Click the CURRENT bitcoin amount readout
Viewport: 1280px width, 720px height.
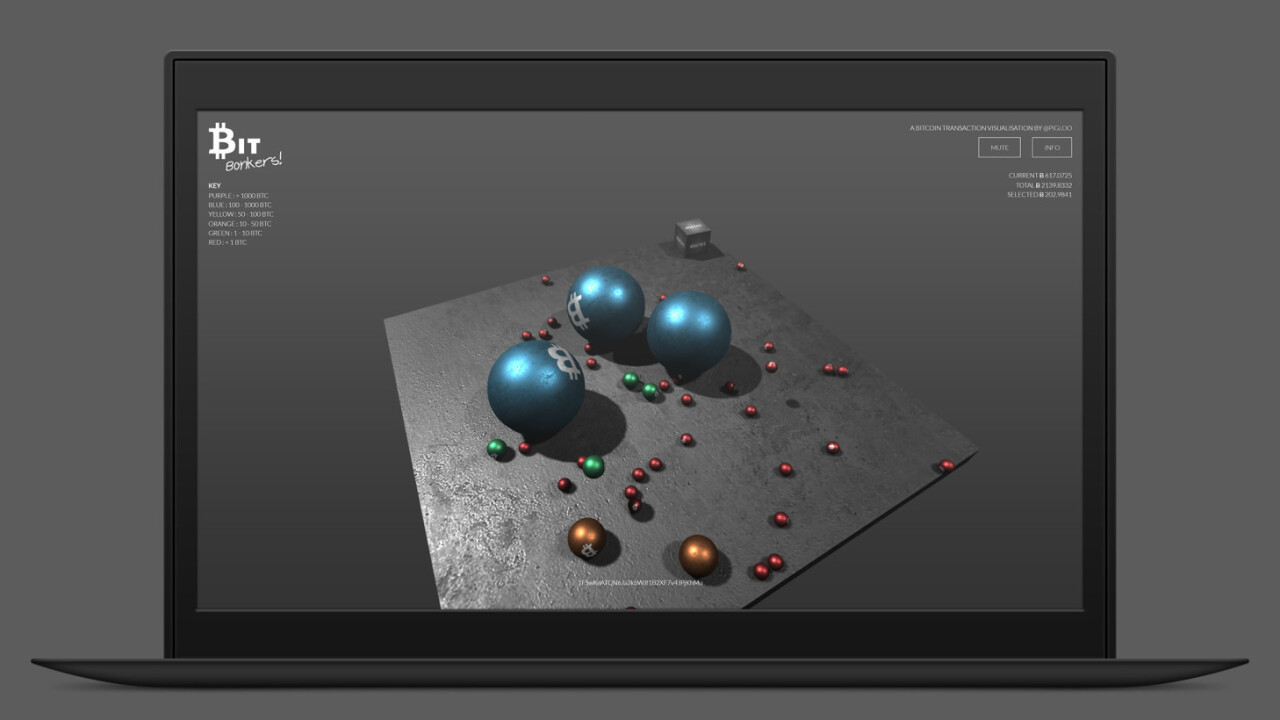1040,176
